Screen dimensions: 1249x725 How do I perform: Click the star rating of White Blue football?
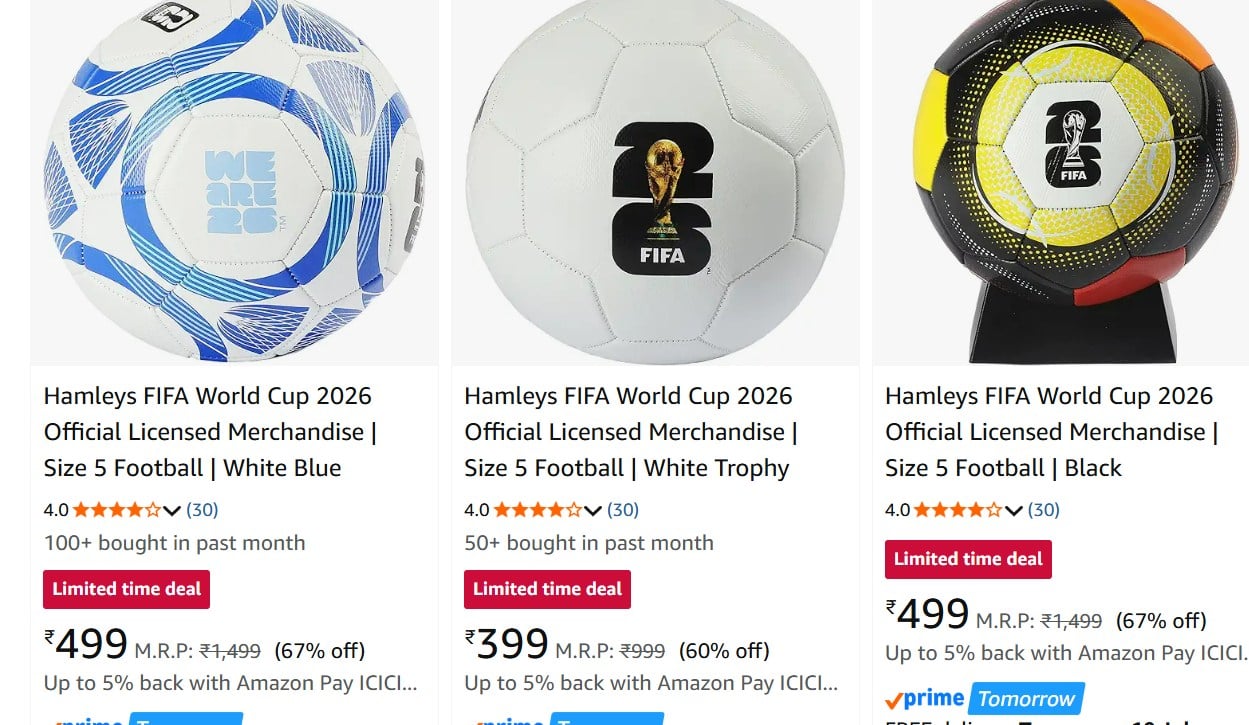[117, 510]
